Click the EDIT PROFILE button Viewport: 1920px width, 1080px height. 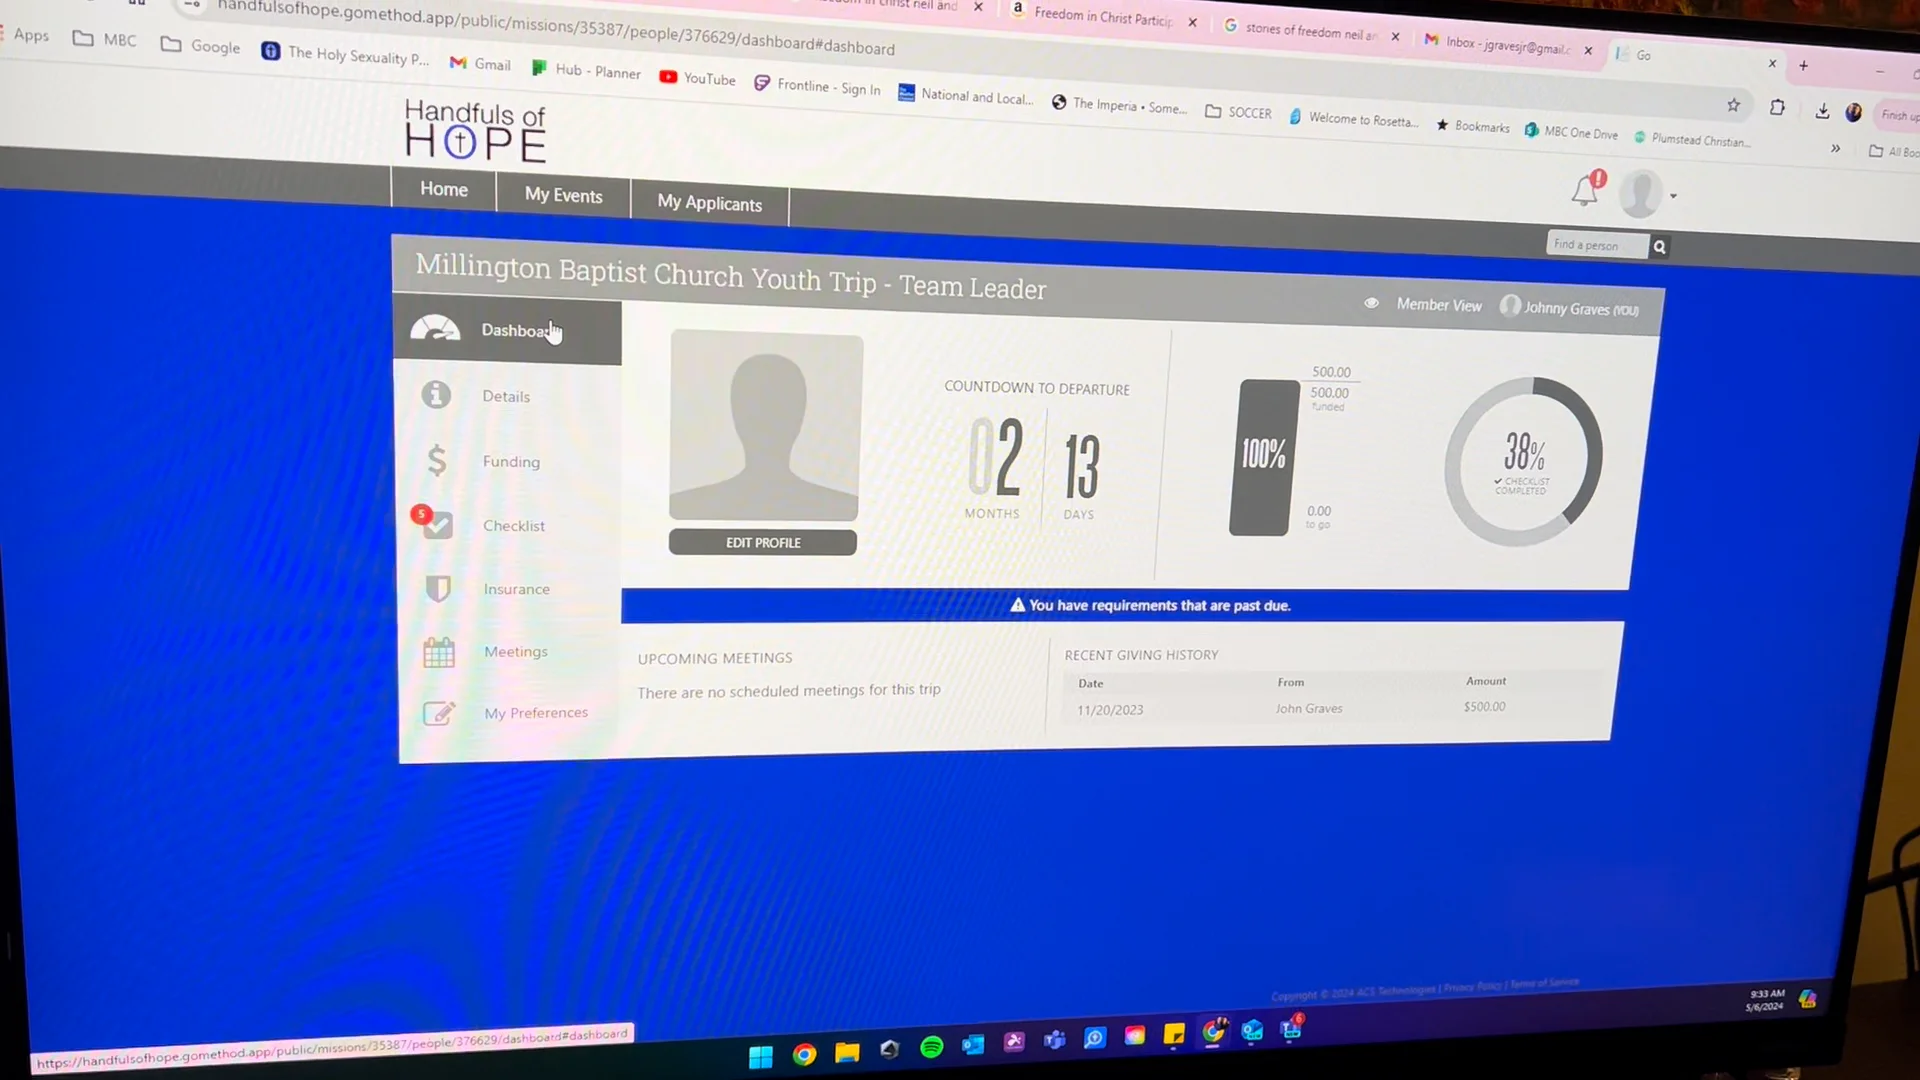pos(762,542)
